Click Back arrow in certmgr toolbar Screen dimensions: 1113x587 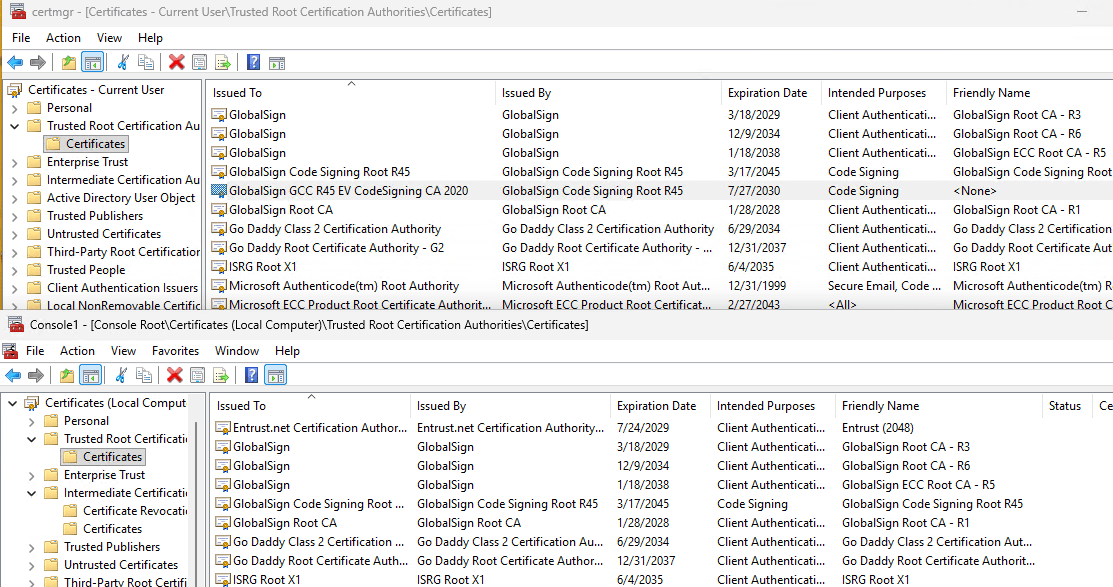15,62
